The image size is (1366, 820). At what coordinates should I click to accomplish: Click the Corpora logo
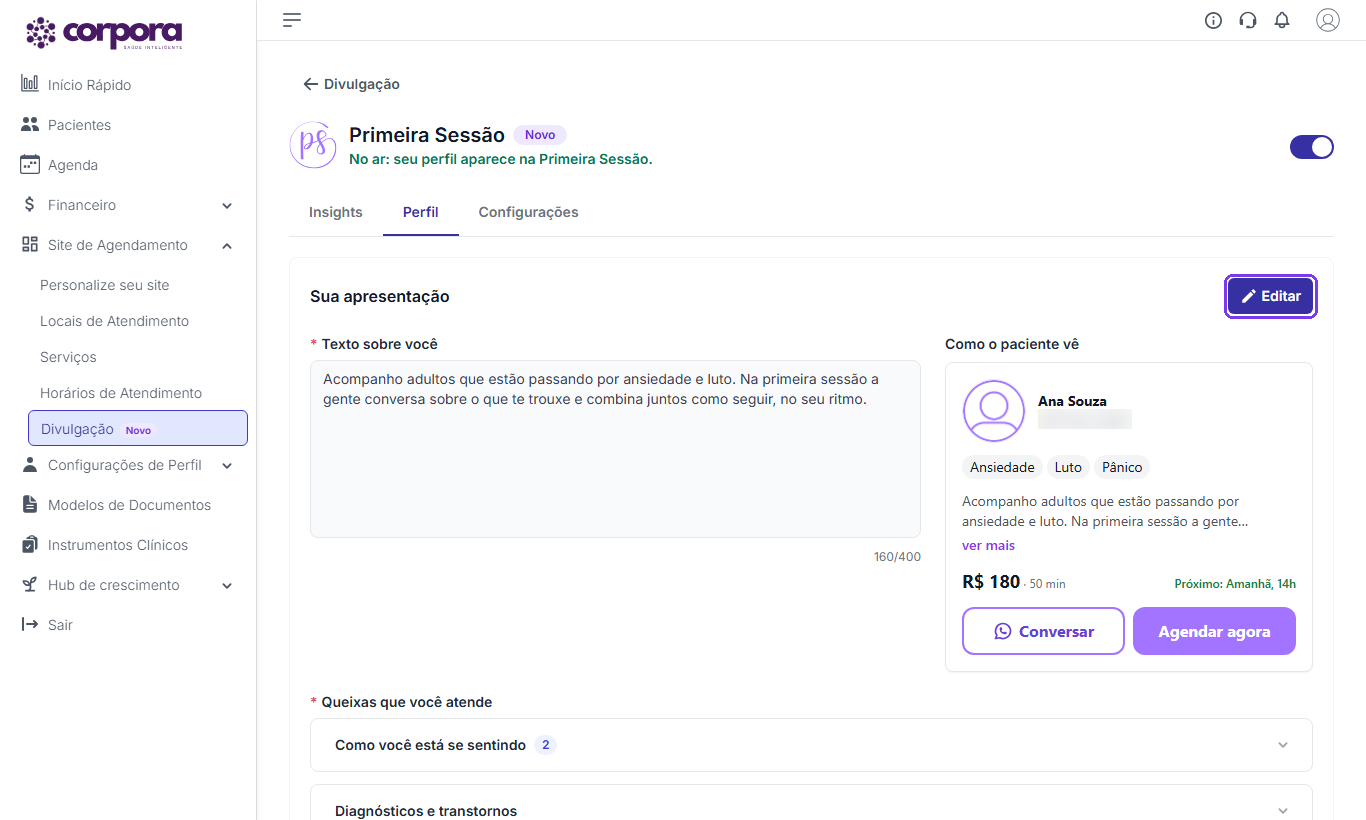click(x=104, y=33)
